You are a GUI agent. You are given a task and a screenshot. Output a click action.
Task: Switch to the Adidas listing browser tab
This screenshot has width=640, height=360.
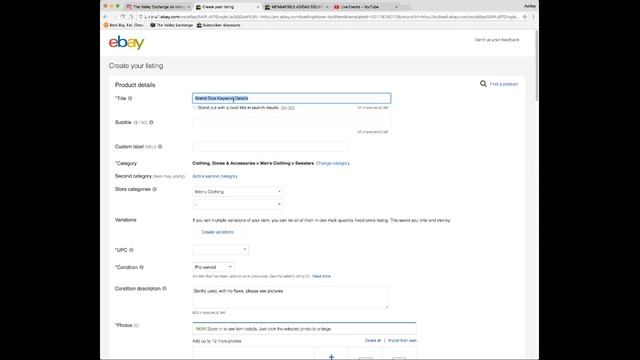click(x=296, y=7)
